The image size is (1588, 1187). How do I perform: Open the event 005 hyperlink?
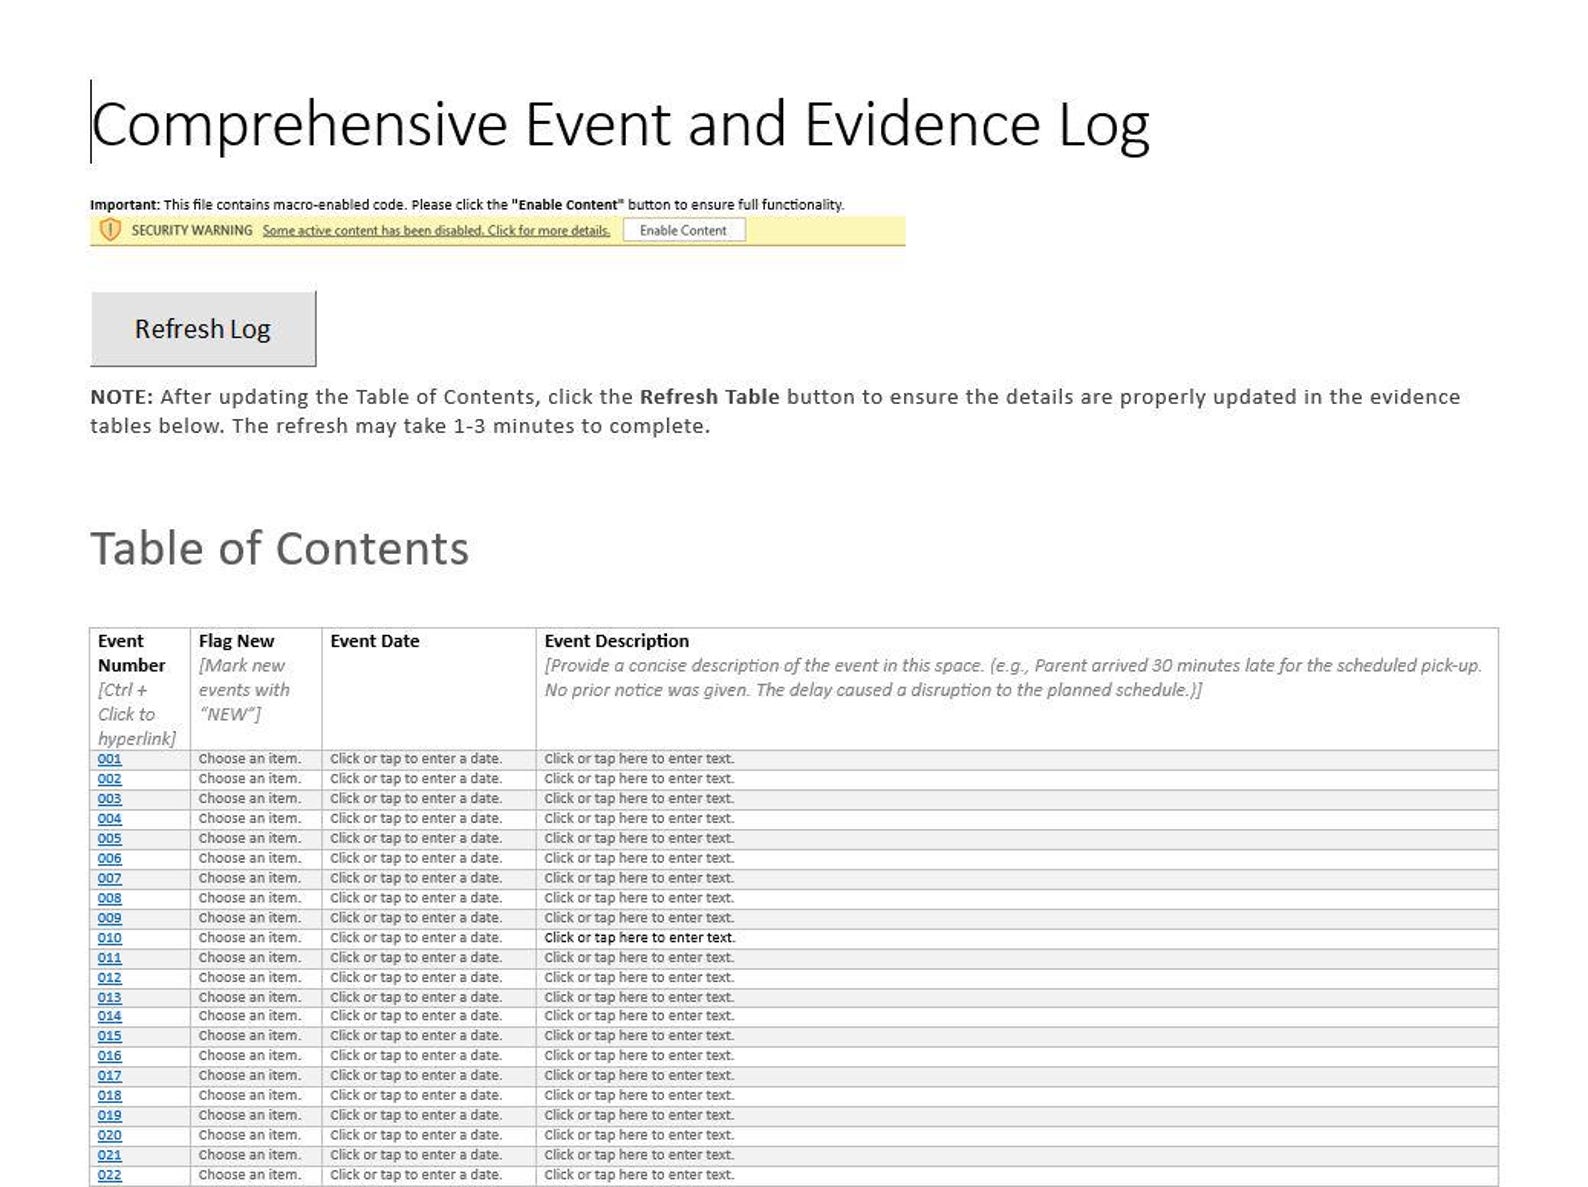pyautogui.click(x=110, y=839)
